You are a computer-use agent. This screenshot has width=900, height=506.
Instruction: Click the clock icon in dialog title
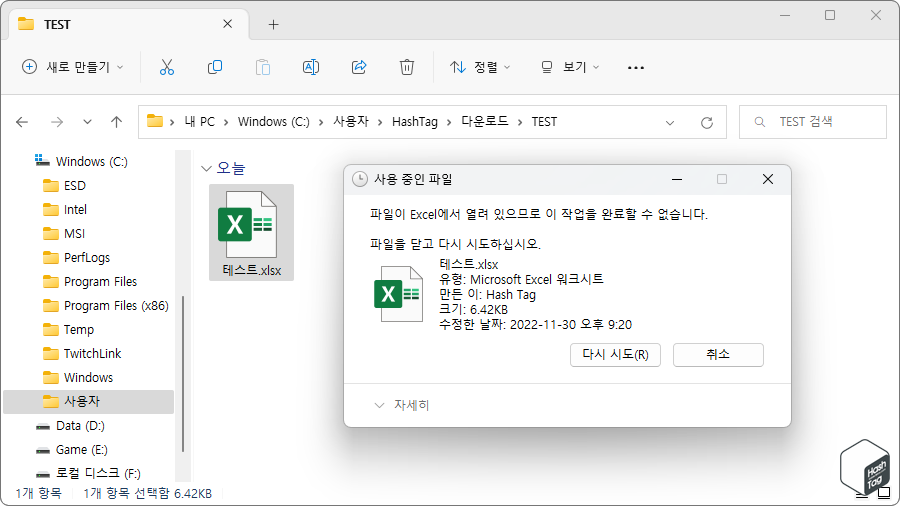[x=359, y=180]
